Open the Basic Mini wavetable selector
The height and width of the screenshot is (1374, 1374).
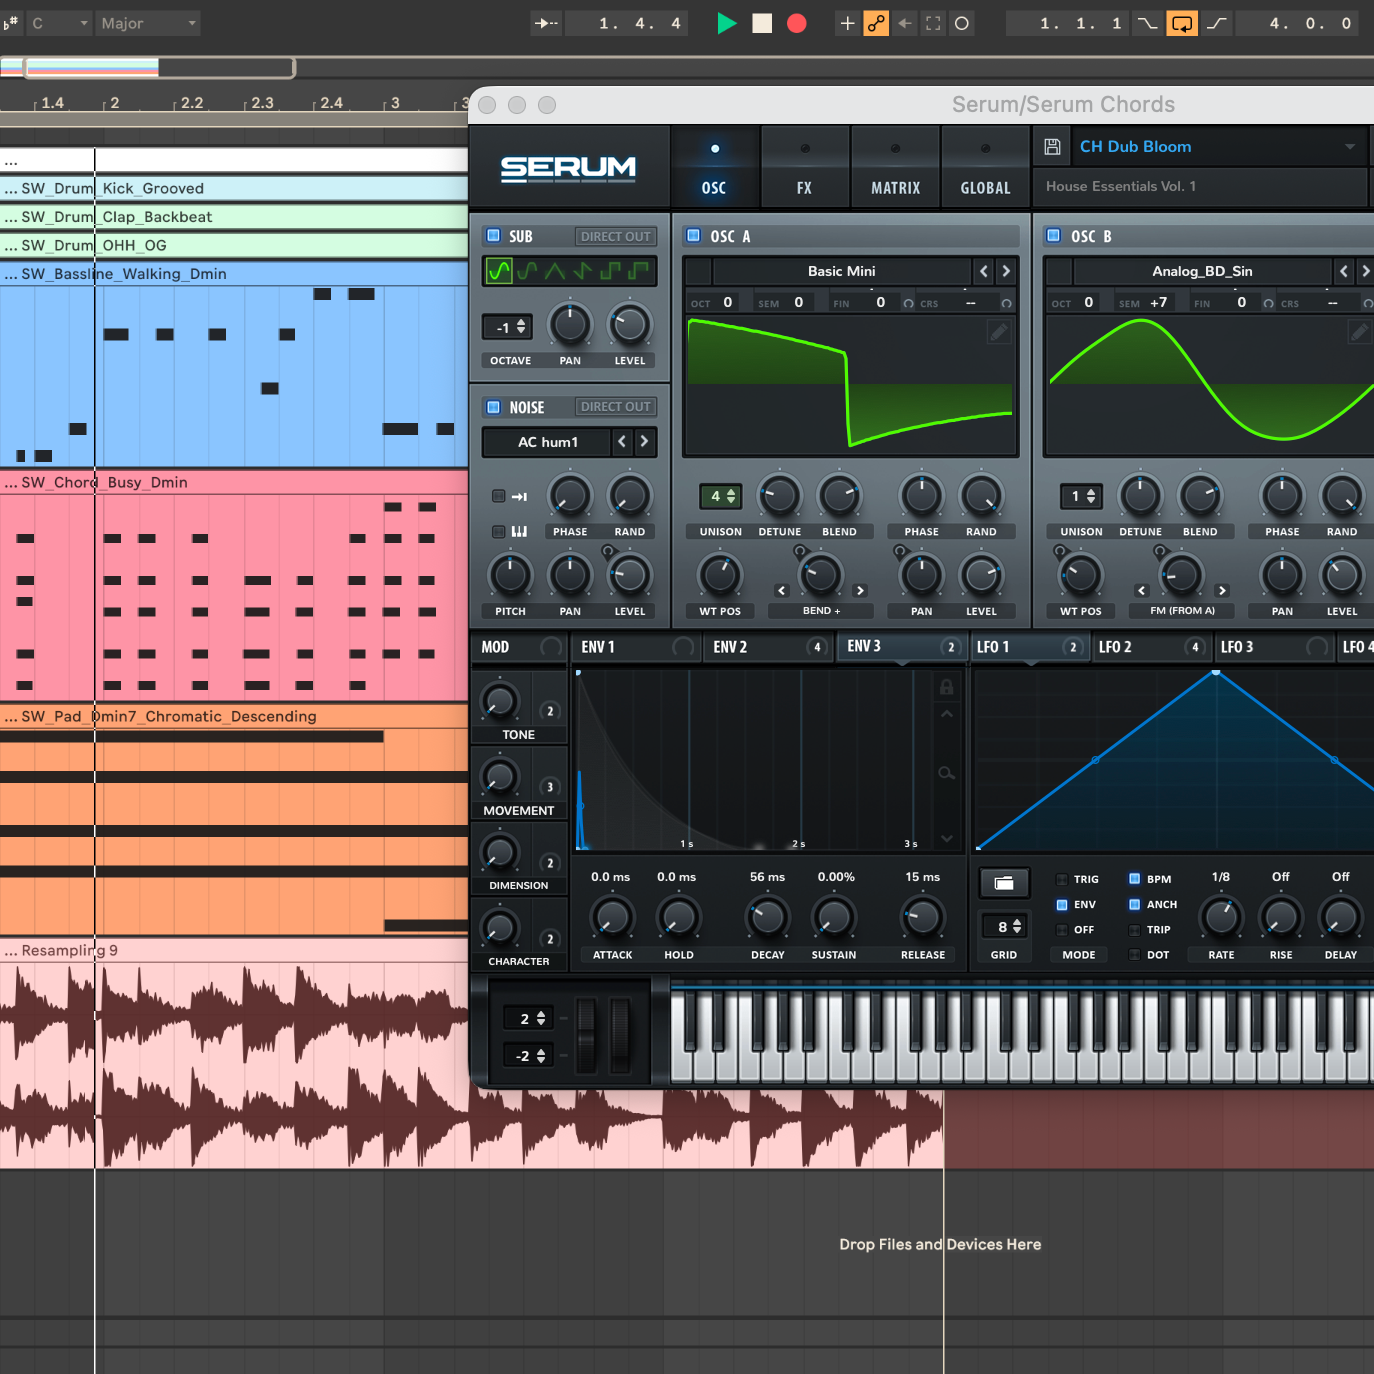(x=841, y=271)
